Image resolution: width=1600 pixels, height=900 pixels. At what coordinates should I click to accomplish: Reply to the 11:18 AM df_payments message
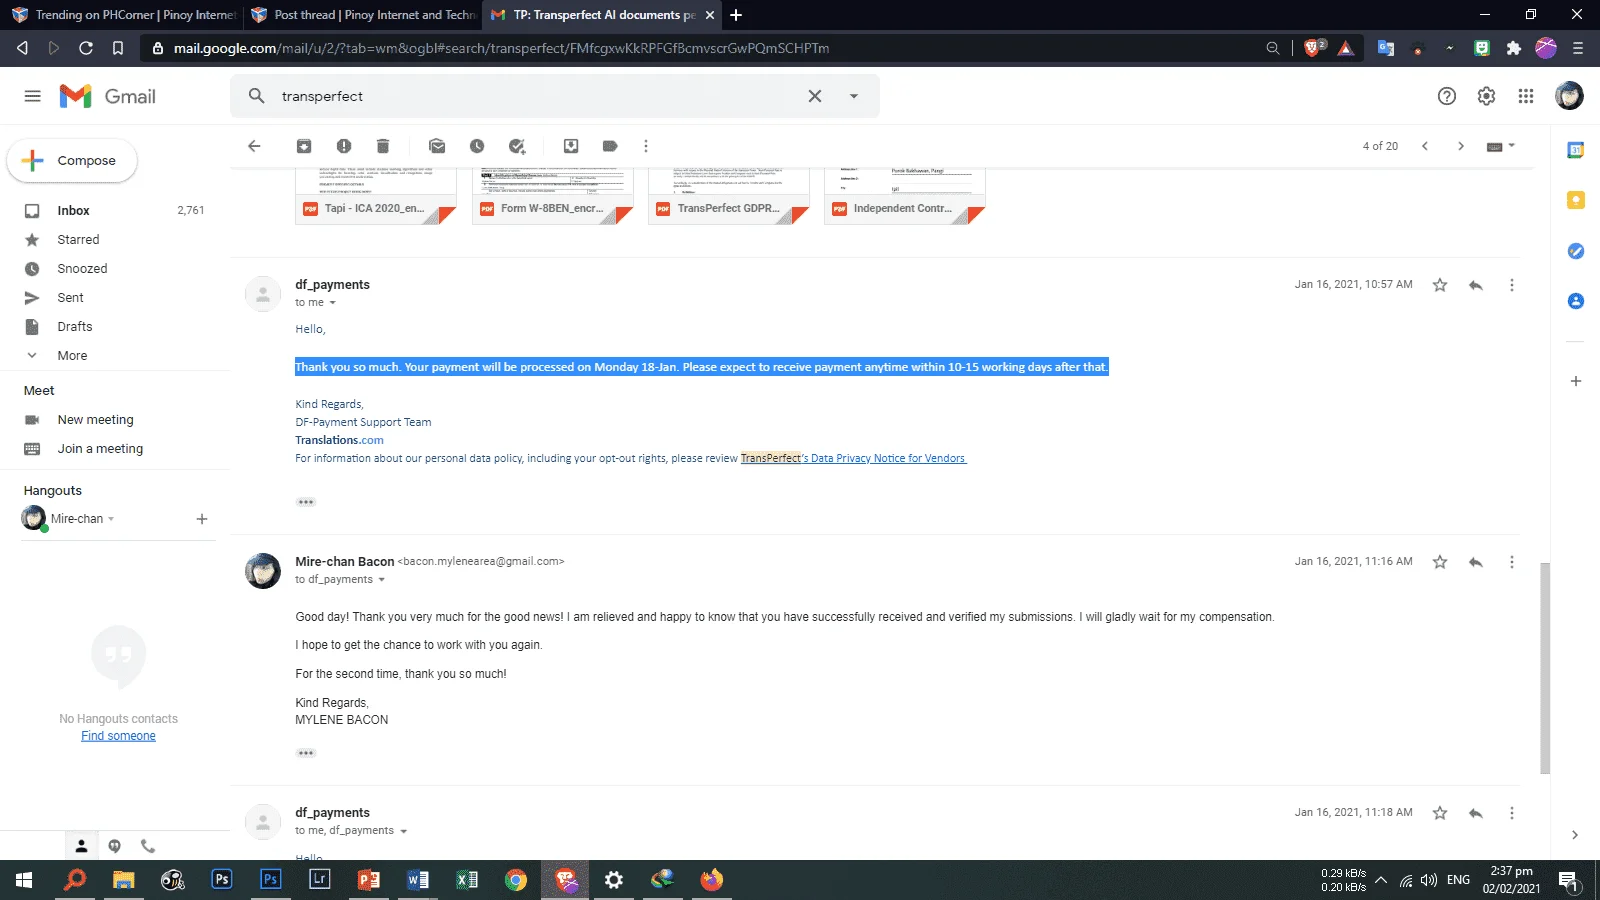[x=1476, y=813]
